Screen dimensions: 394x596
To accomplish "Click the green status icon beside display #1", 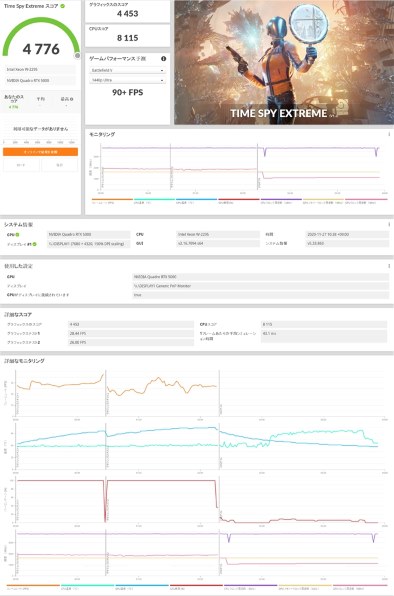I will pyautogui.click(x=35, y=244).
